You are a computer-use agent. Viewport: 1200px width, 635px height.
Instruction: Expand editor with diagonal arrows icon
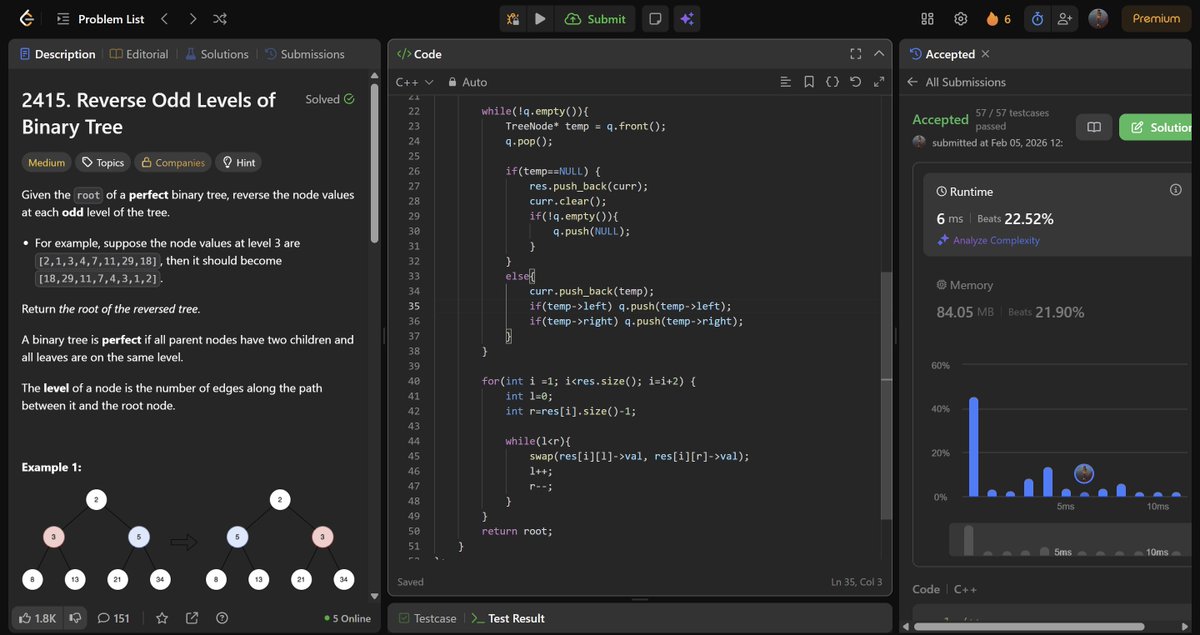(879, 82)
